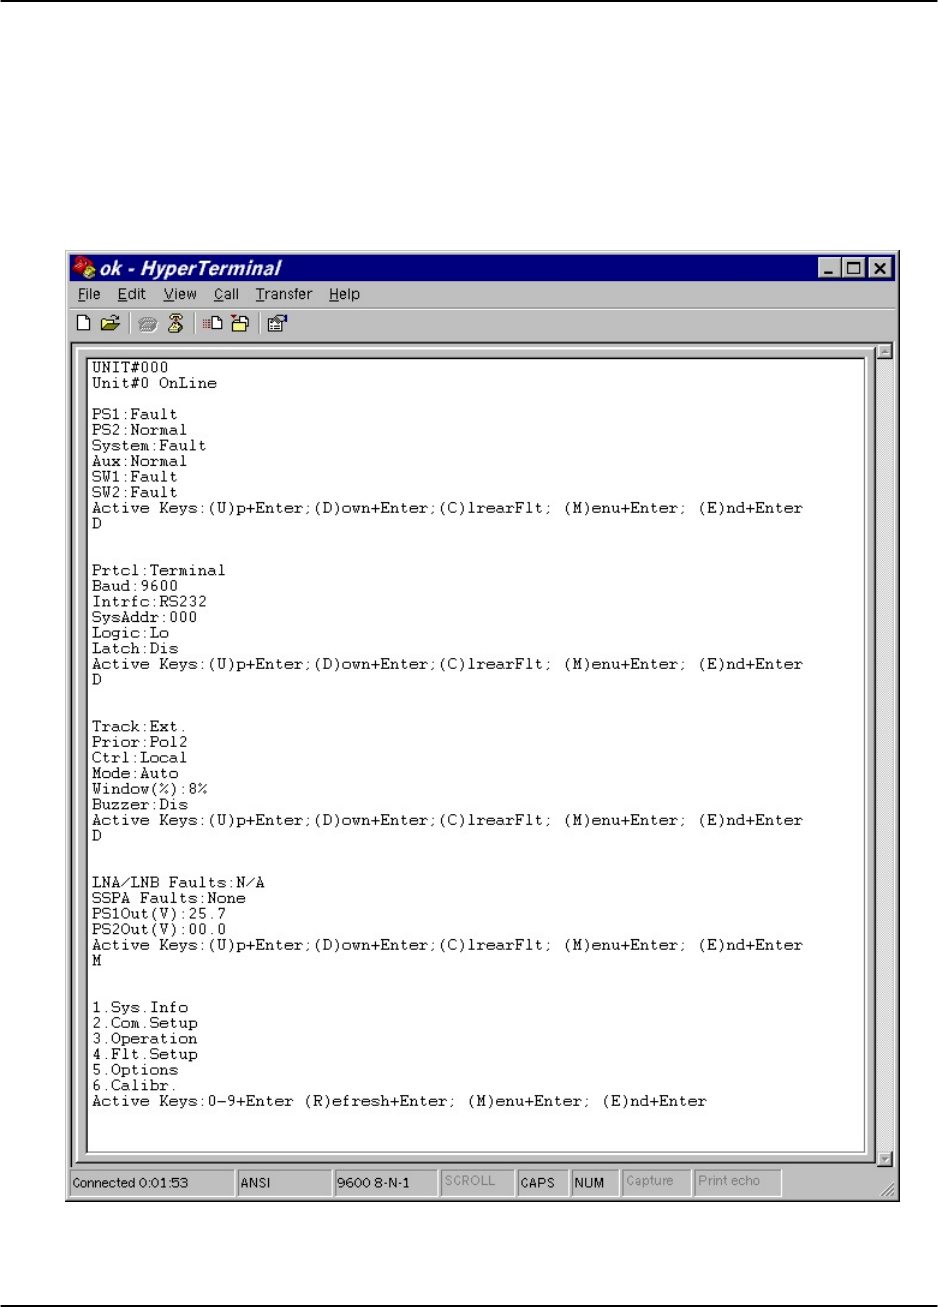Open the Properties toolbar icon
Screen dimensions: 938x1307
[277, 323]
